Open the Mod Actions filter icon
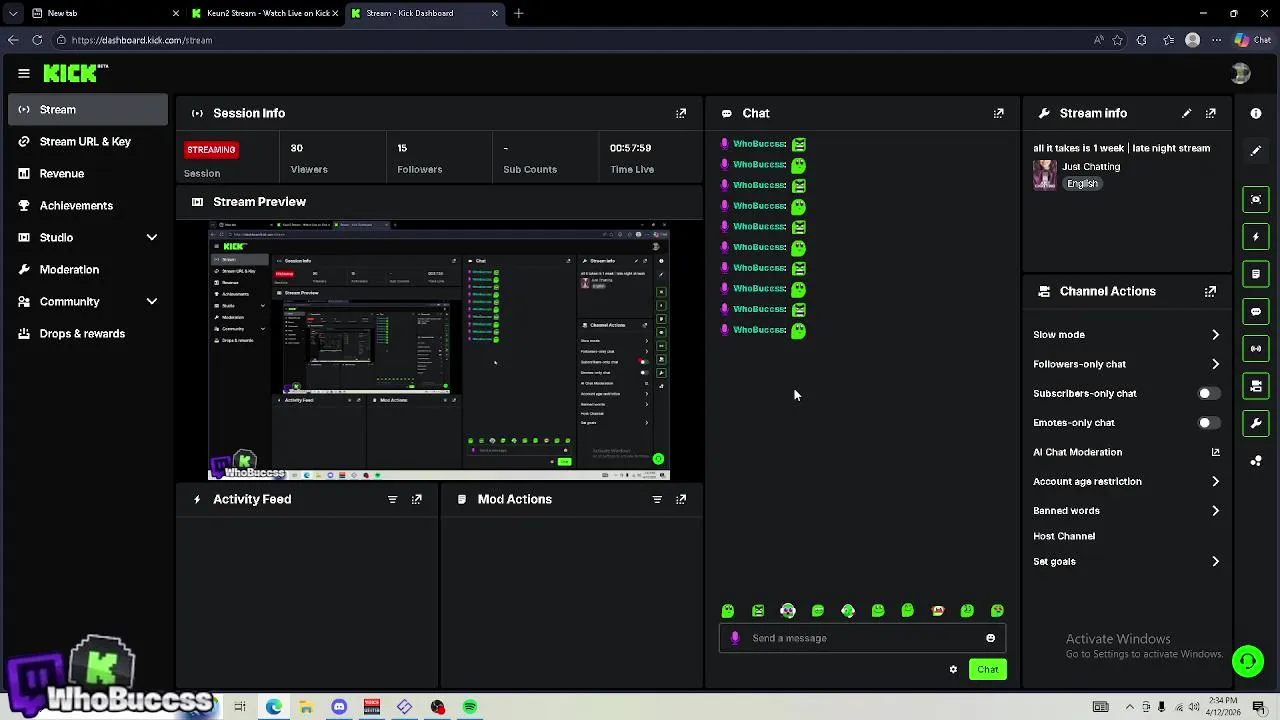The width and height of the screenshot is (1280, 720). point(657,499)
